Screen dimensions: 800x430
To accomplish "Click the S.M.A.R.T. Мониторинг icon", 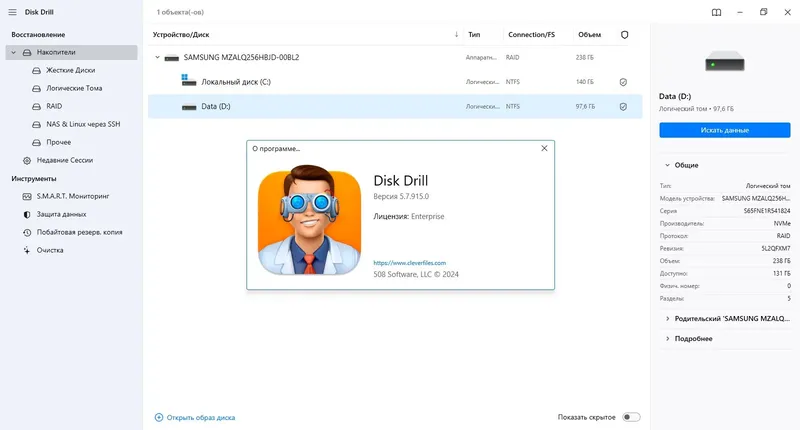I will [x=27, y=196].
